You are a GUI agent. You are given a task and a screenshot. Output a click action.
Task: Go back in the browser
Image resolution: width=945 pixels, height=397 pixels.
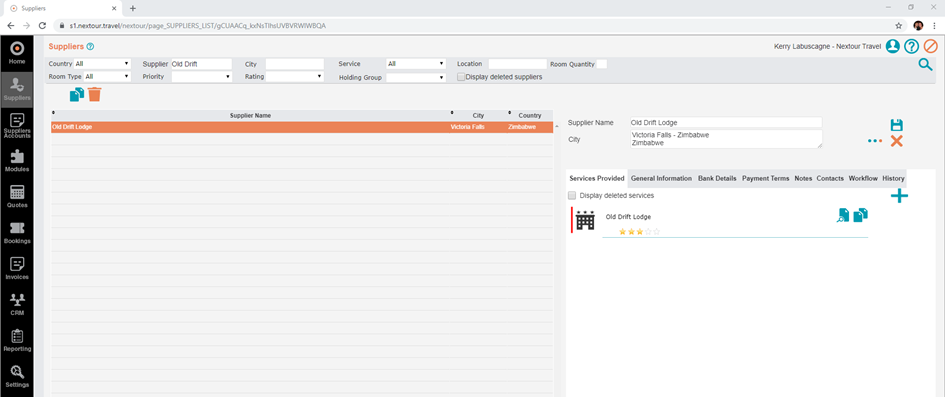[11, 26]
